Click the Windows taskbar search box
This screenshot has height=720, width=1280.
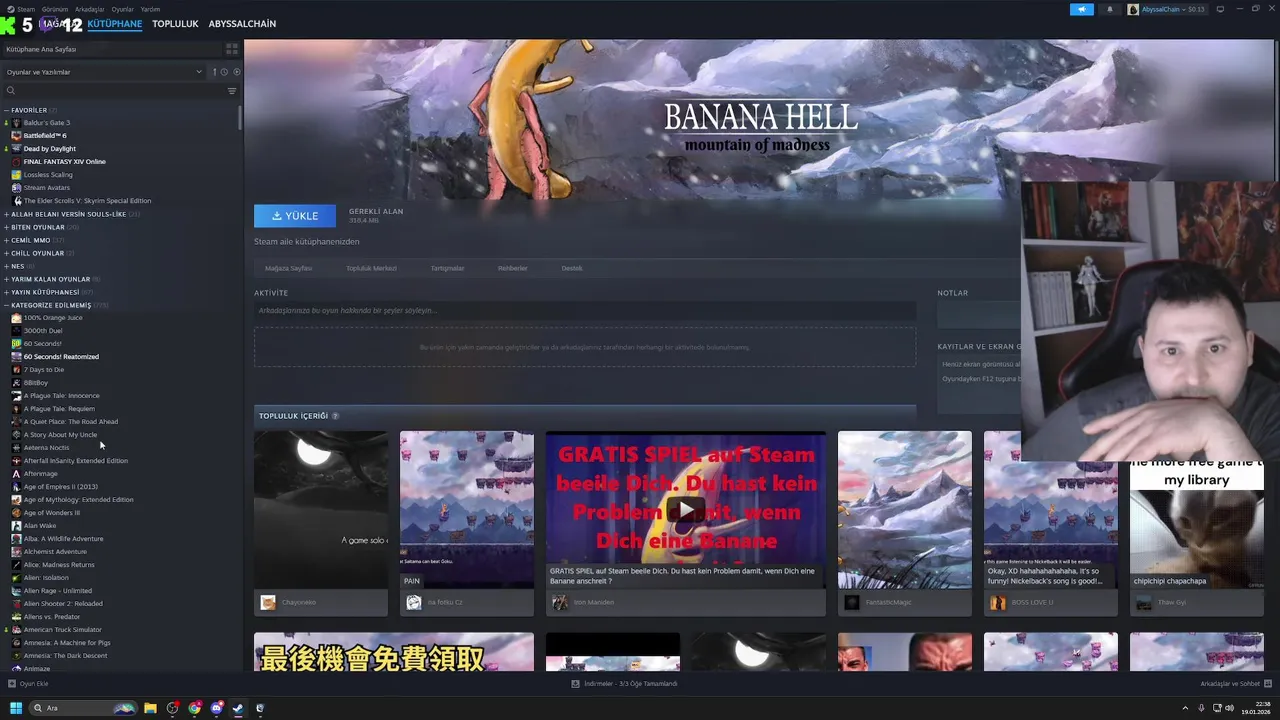84,708
